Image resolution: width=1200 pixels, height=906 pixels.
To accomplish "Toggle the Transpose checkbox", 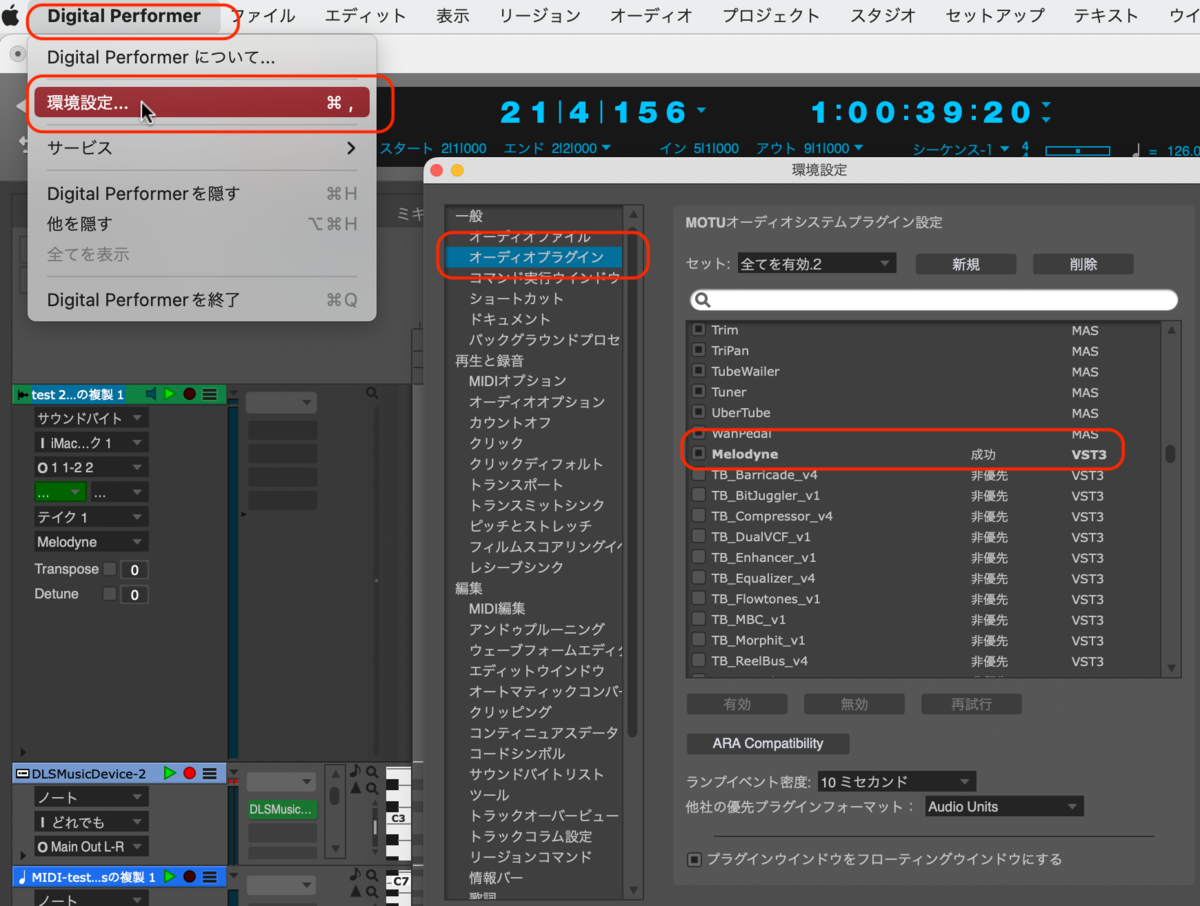I will [x=110, y=569].
